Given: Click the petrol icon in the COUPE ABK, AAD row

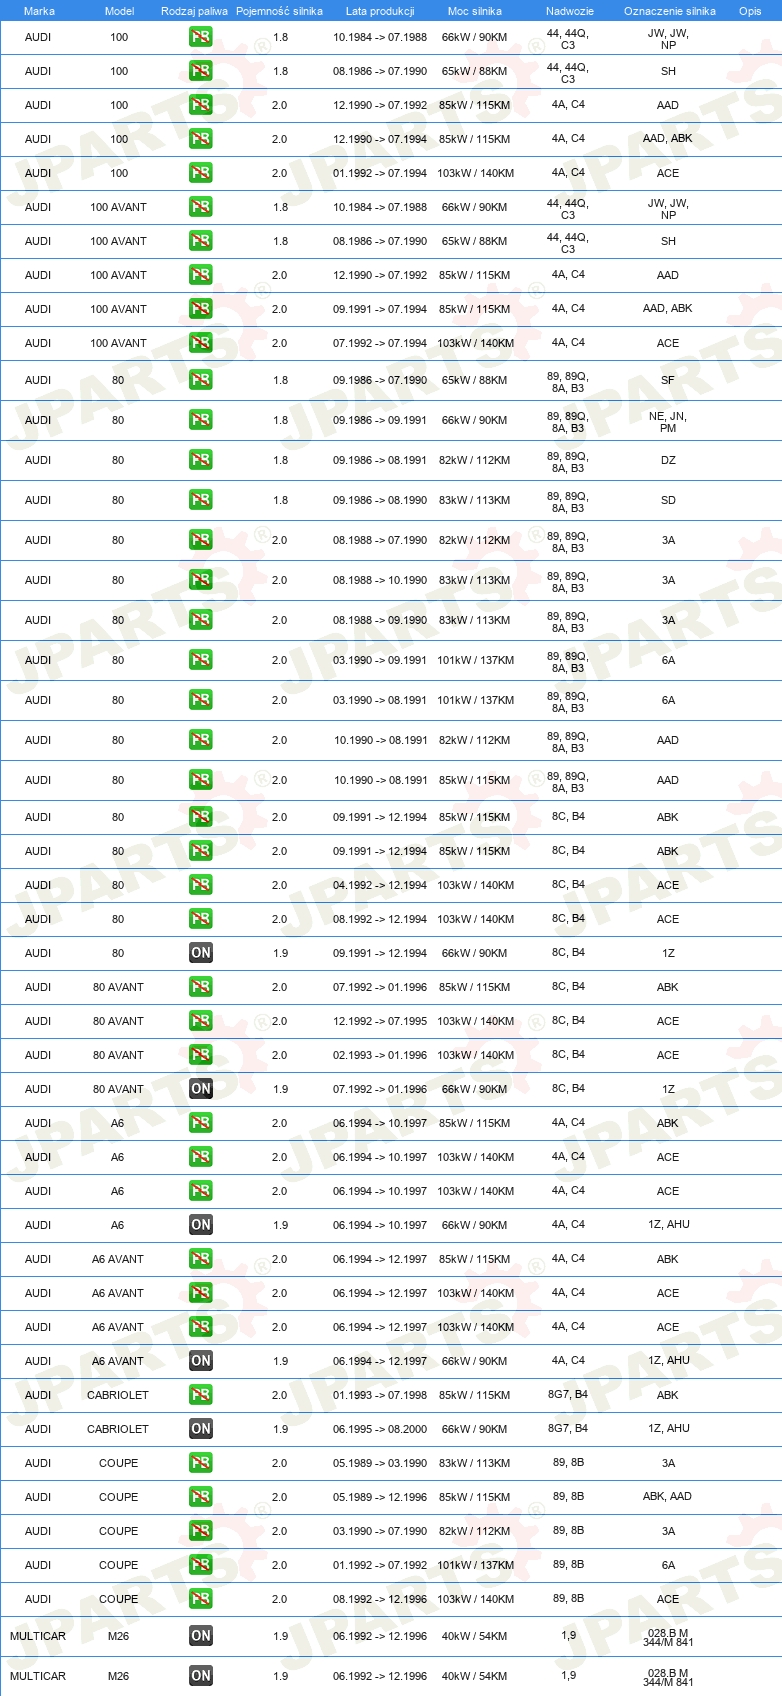Looking at the screenshot, I should tap(201, 1497).
